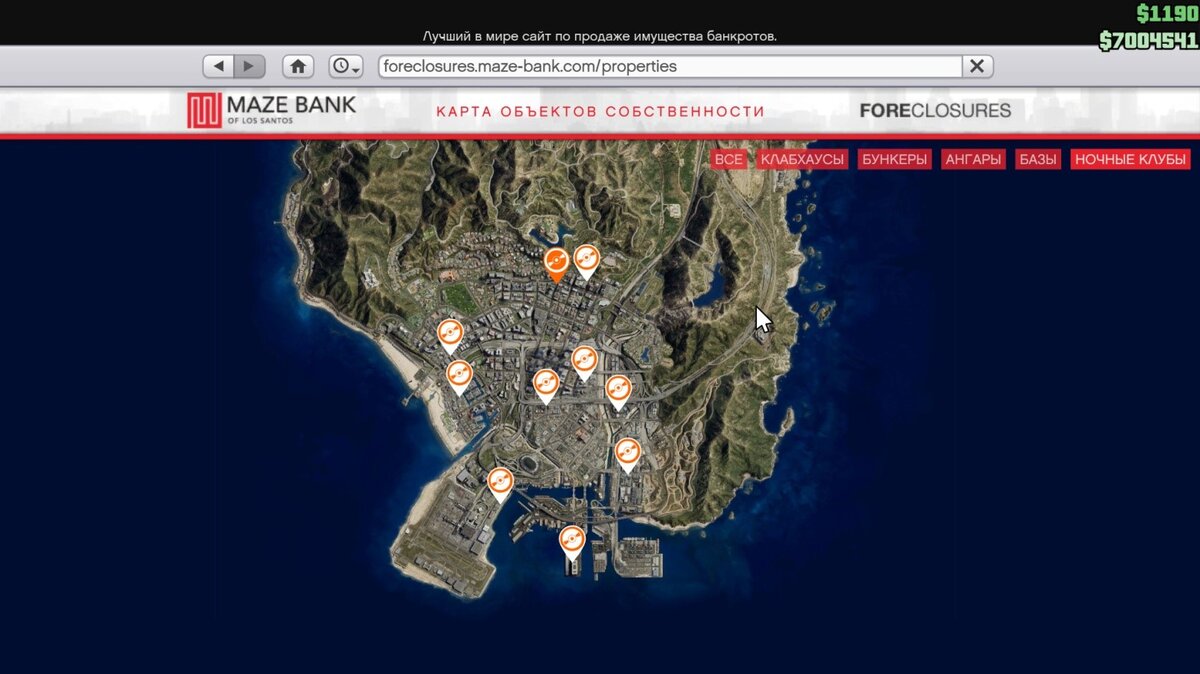Filter the map by БУНКЕРЫ

pyautogui.click(x=894, y=159)
